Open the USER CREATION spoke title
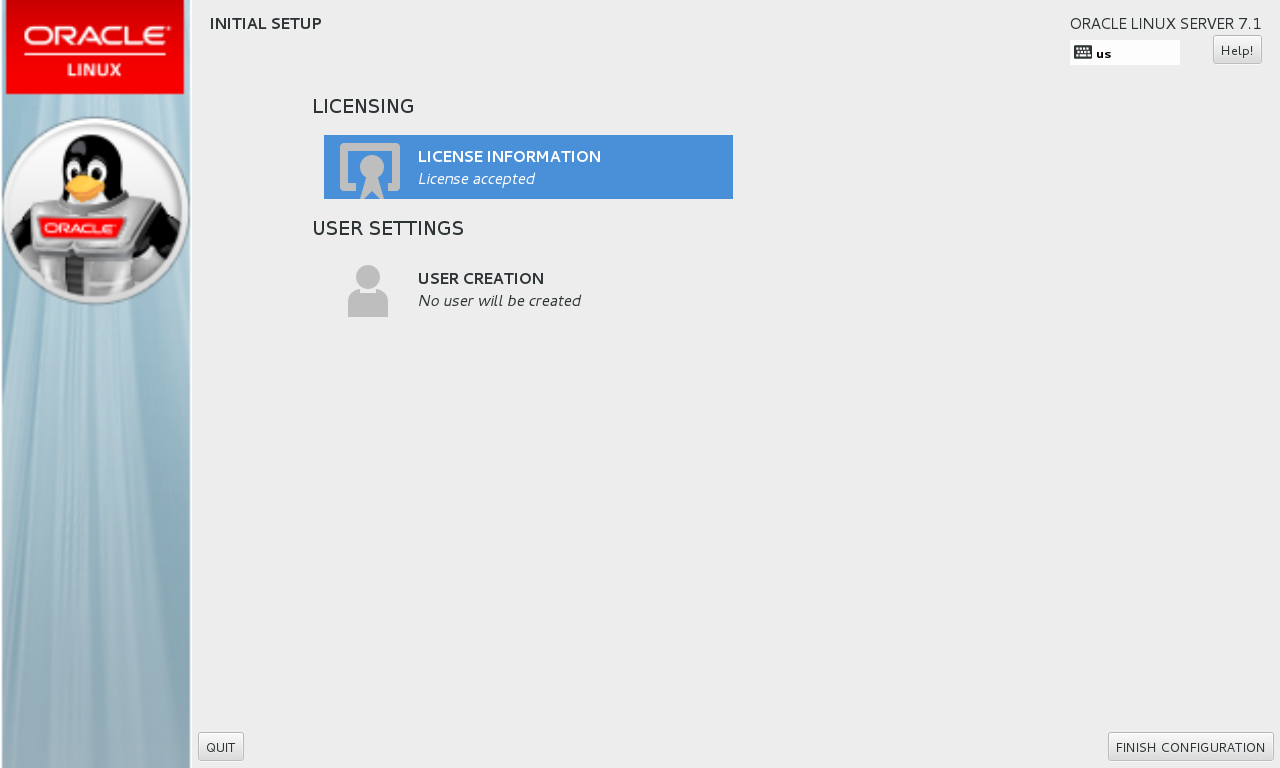1280x768 pixels. (481, 279)
